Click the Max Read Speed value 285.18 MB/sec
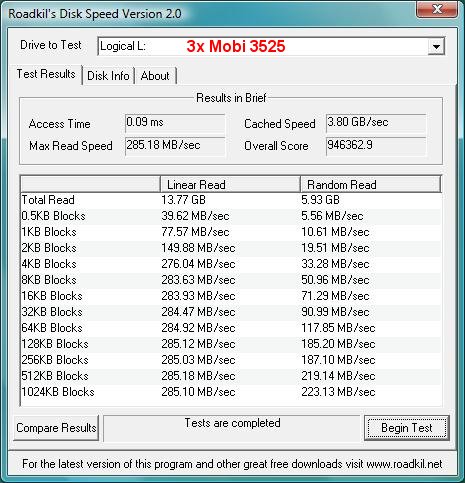Image resolution: width=465 pixels, height=483 pixels. coord(175,146)
